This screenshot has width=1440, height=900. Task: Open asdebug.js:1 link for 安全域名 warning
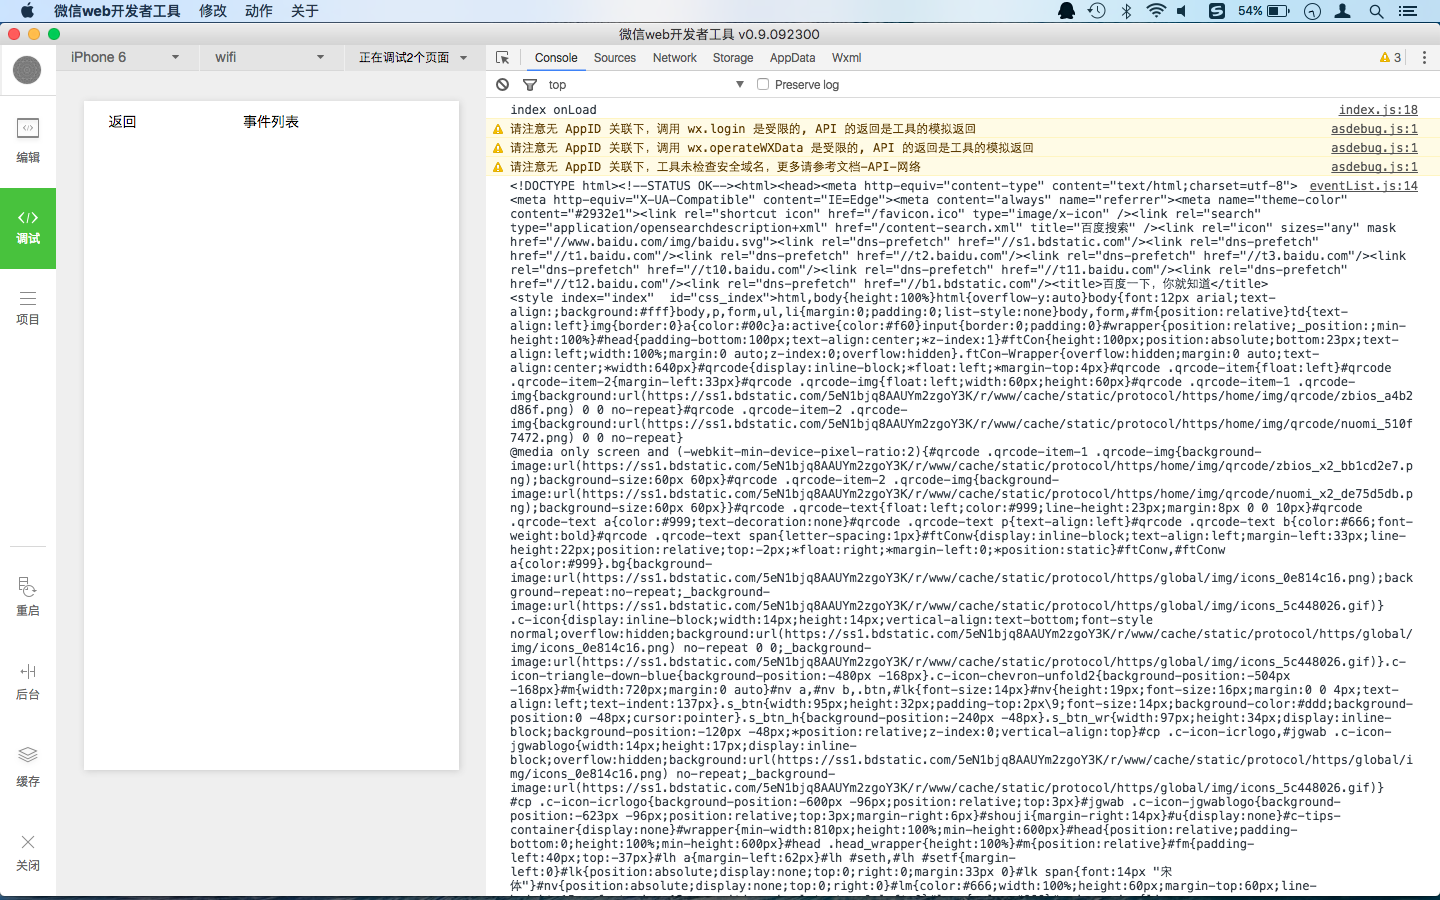click(x=1374, y=167)
